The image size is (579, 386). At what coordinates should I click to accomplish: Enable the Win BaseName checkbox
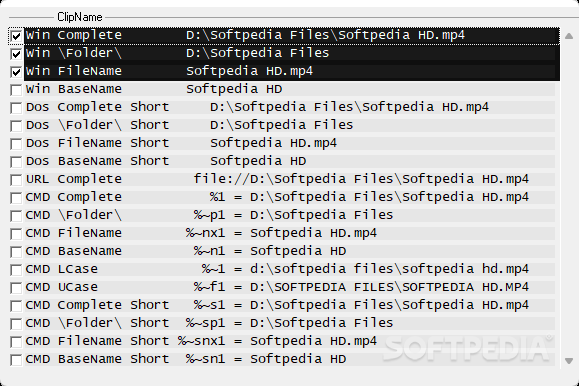point(16,90)
